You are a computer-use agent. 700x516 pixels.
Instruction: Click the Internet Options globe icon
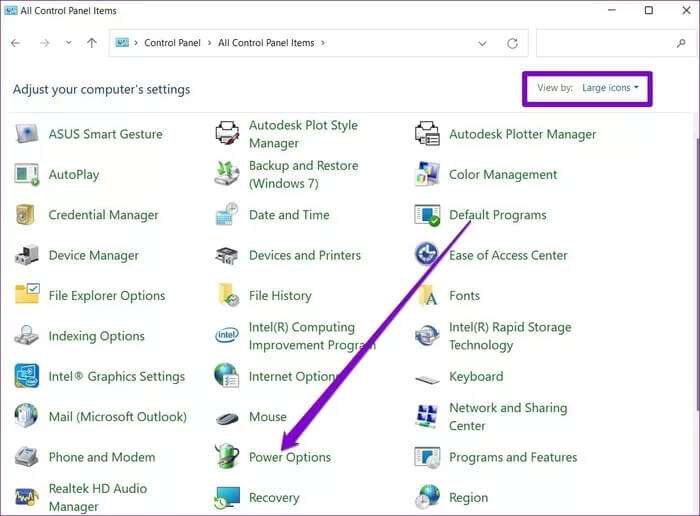[227, 375]
